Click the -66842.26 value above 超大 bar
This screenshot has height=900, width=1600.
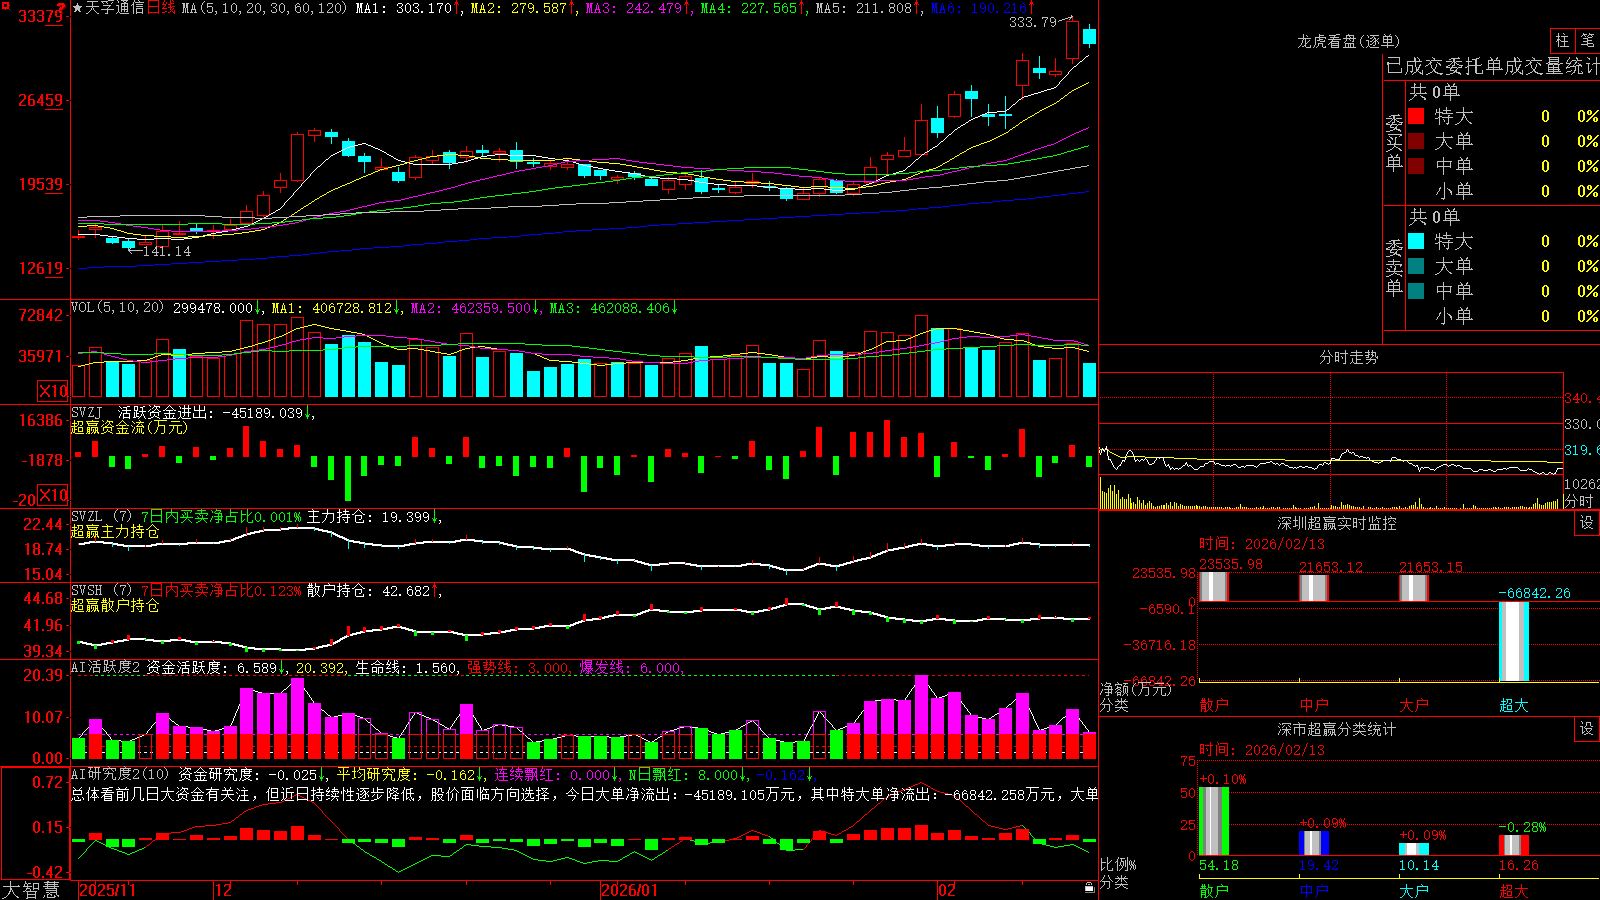(1534, 593)
